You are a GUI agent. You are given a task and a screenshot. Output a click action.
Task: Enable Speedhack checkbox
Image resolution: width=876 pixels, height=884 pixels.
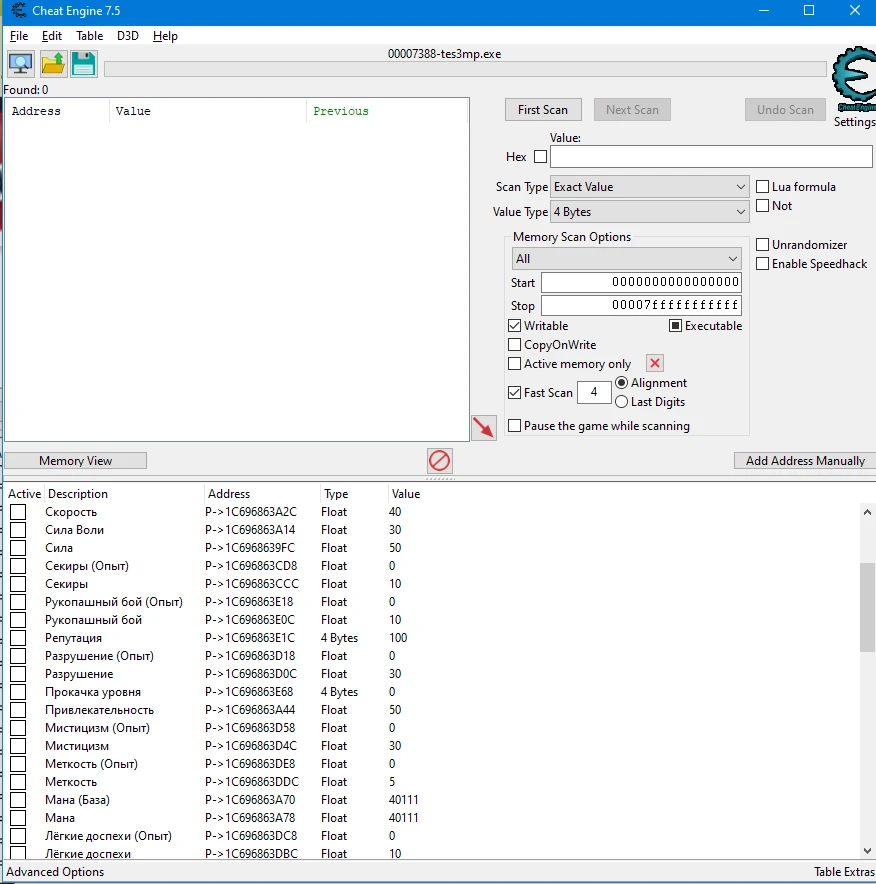tap(762, 263)
